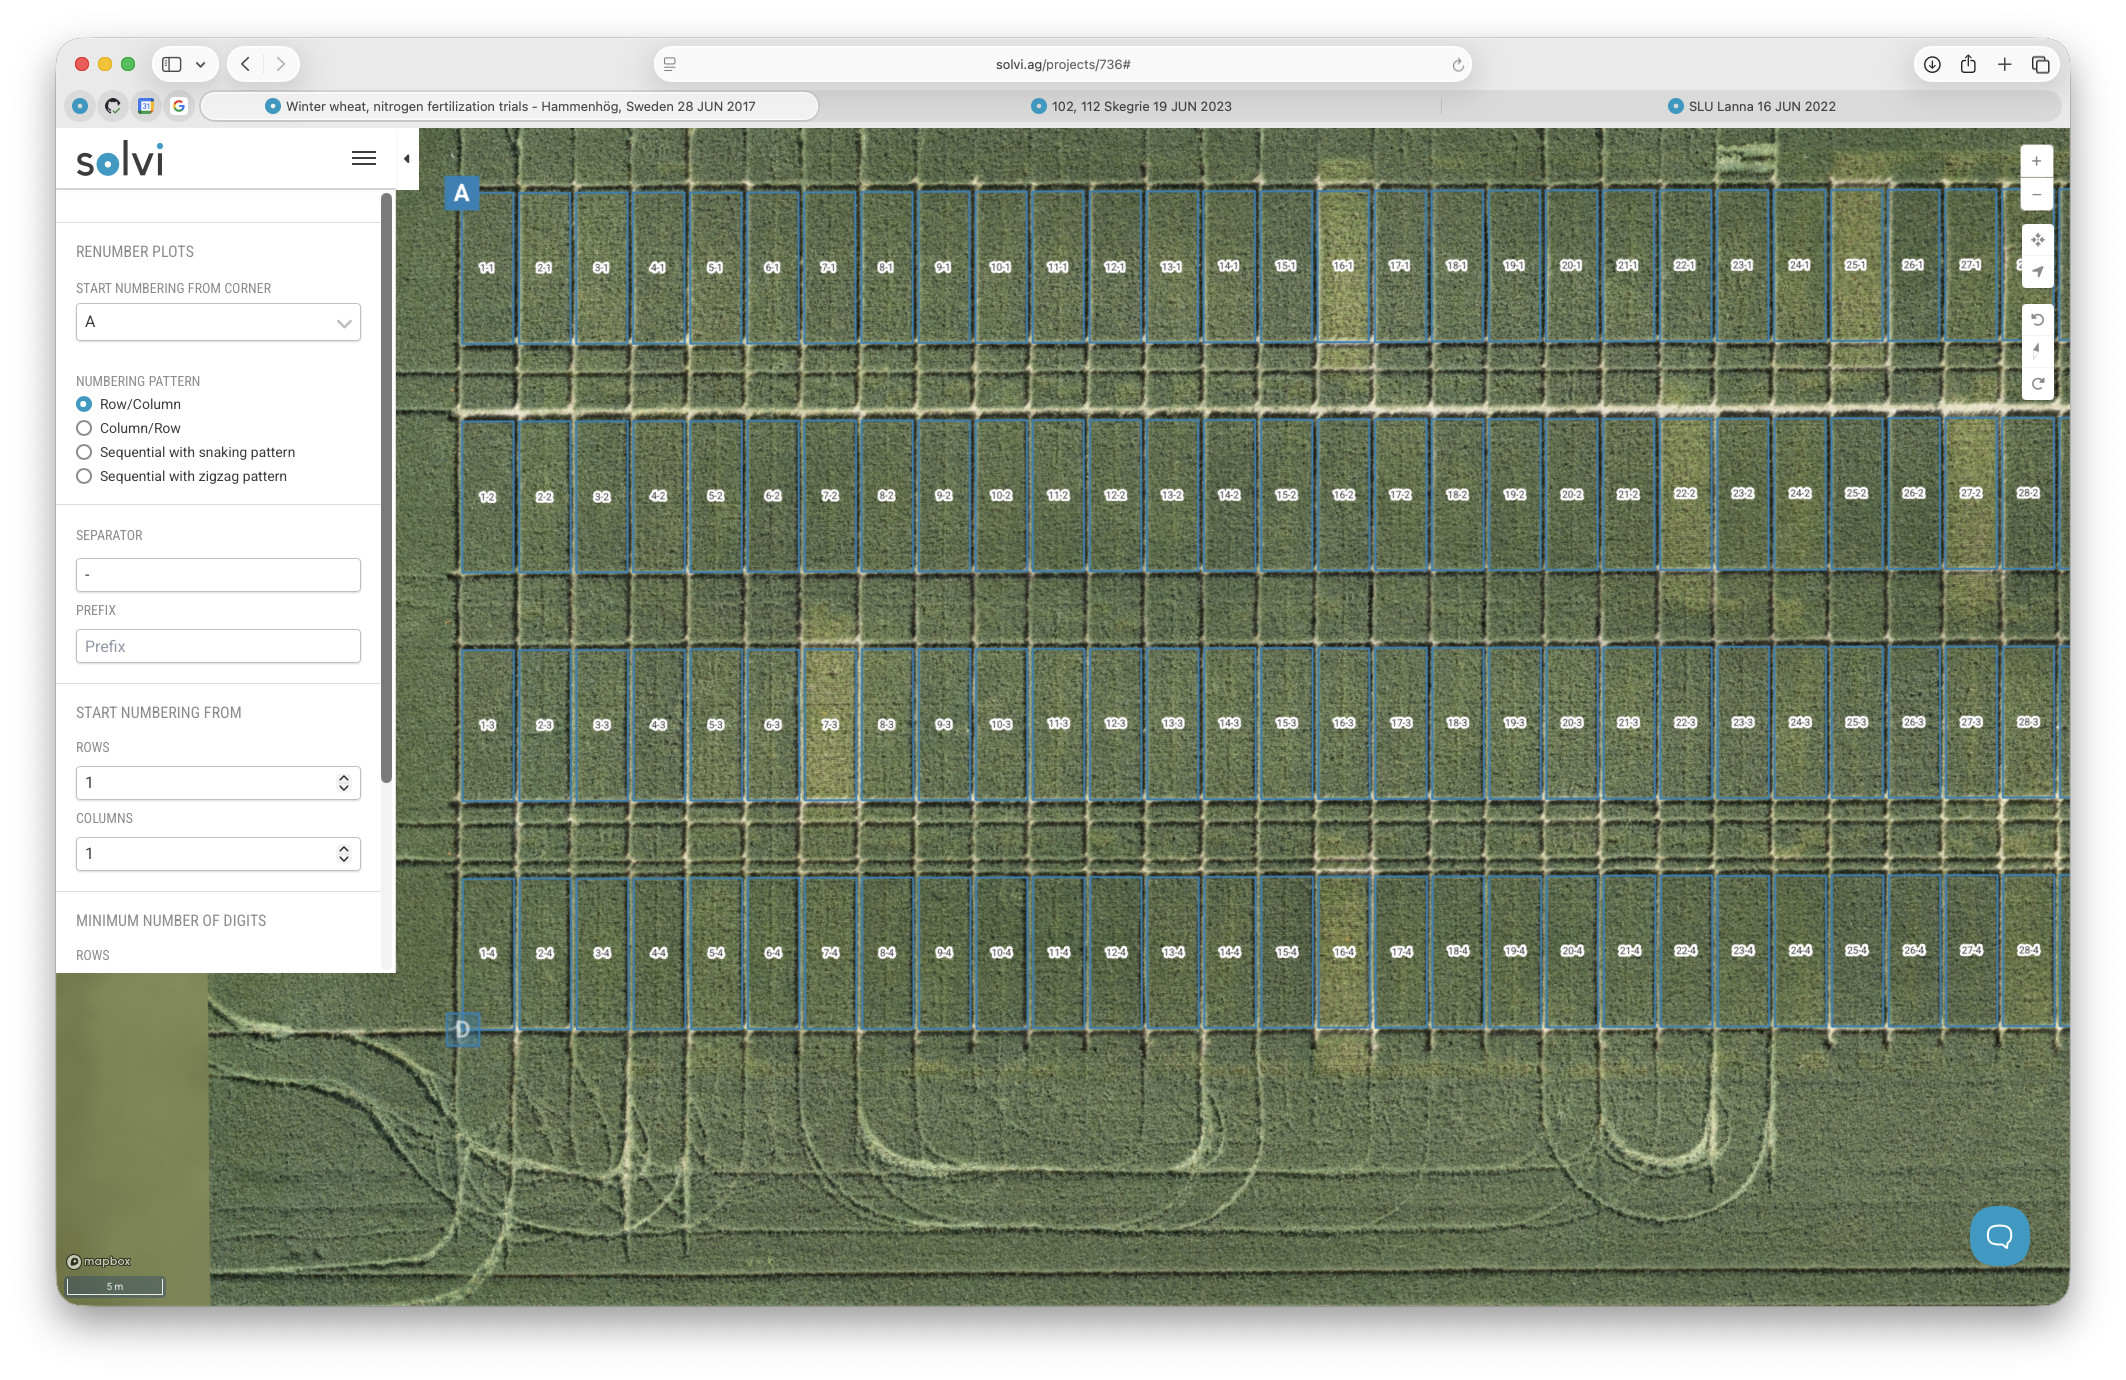The height and width of the screenshot is (1380, 2126).
Task: Click the Columns start number stepper
Action: point(343,854)
